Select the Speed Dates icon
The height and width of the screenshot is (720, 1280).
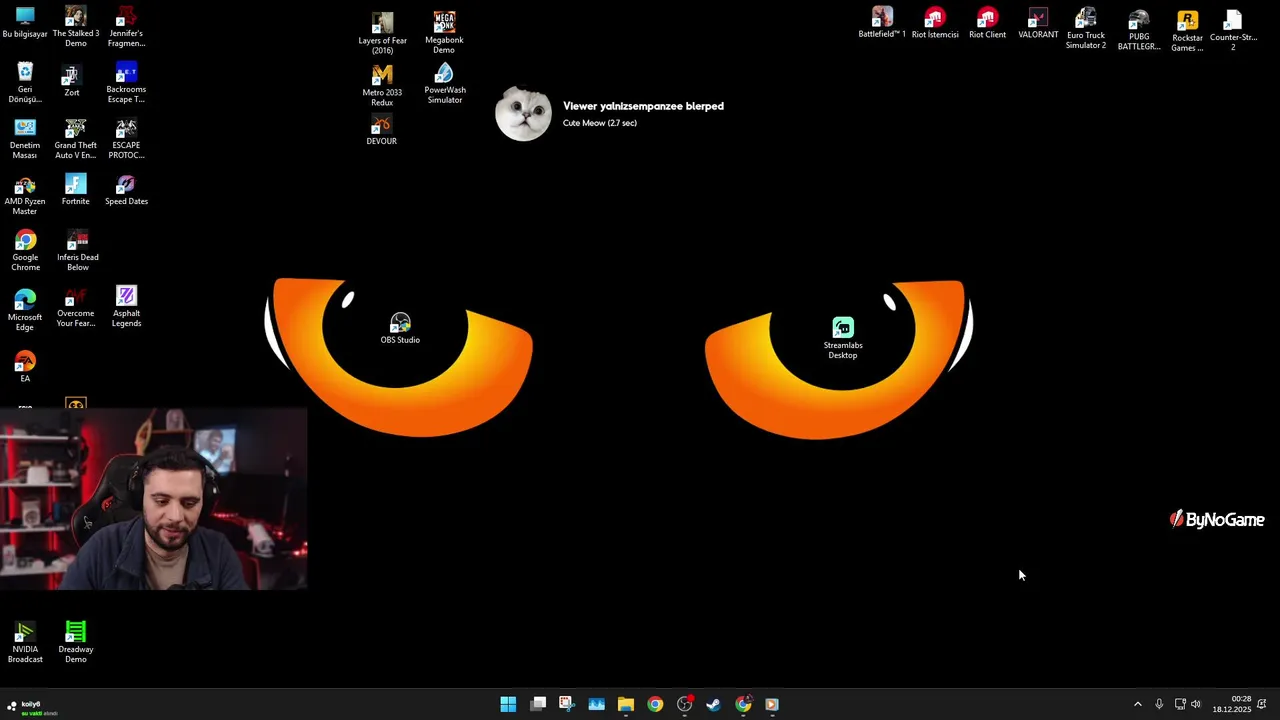126,189
